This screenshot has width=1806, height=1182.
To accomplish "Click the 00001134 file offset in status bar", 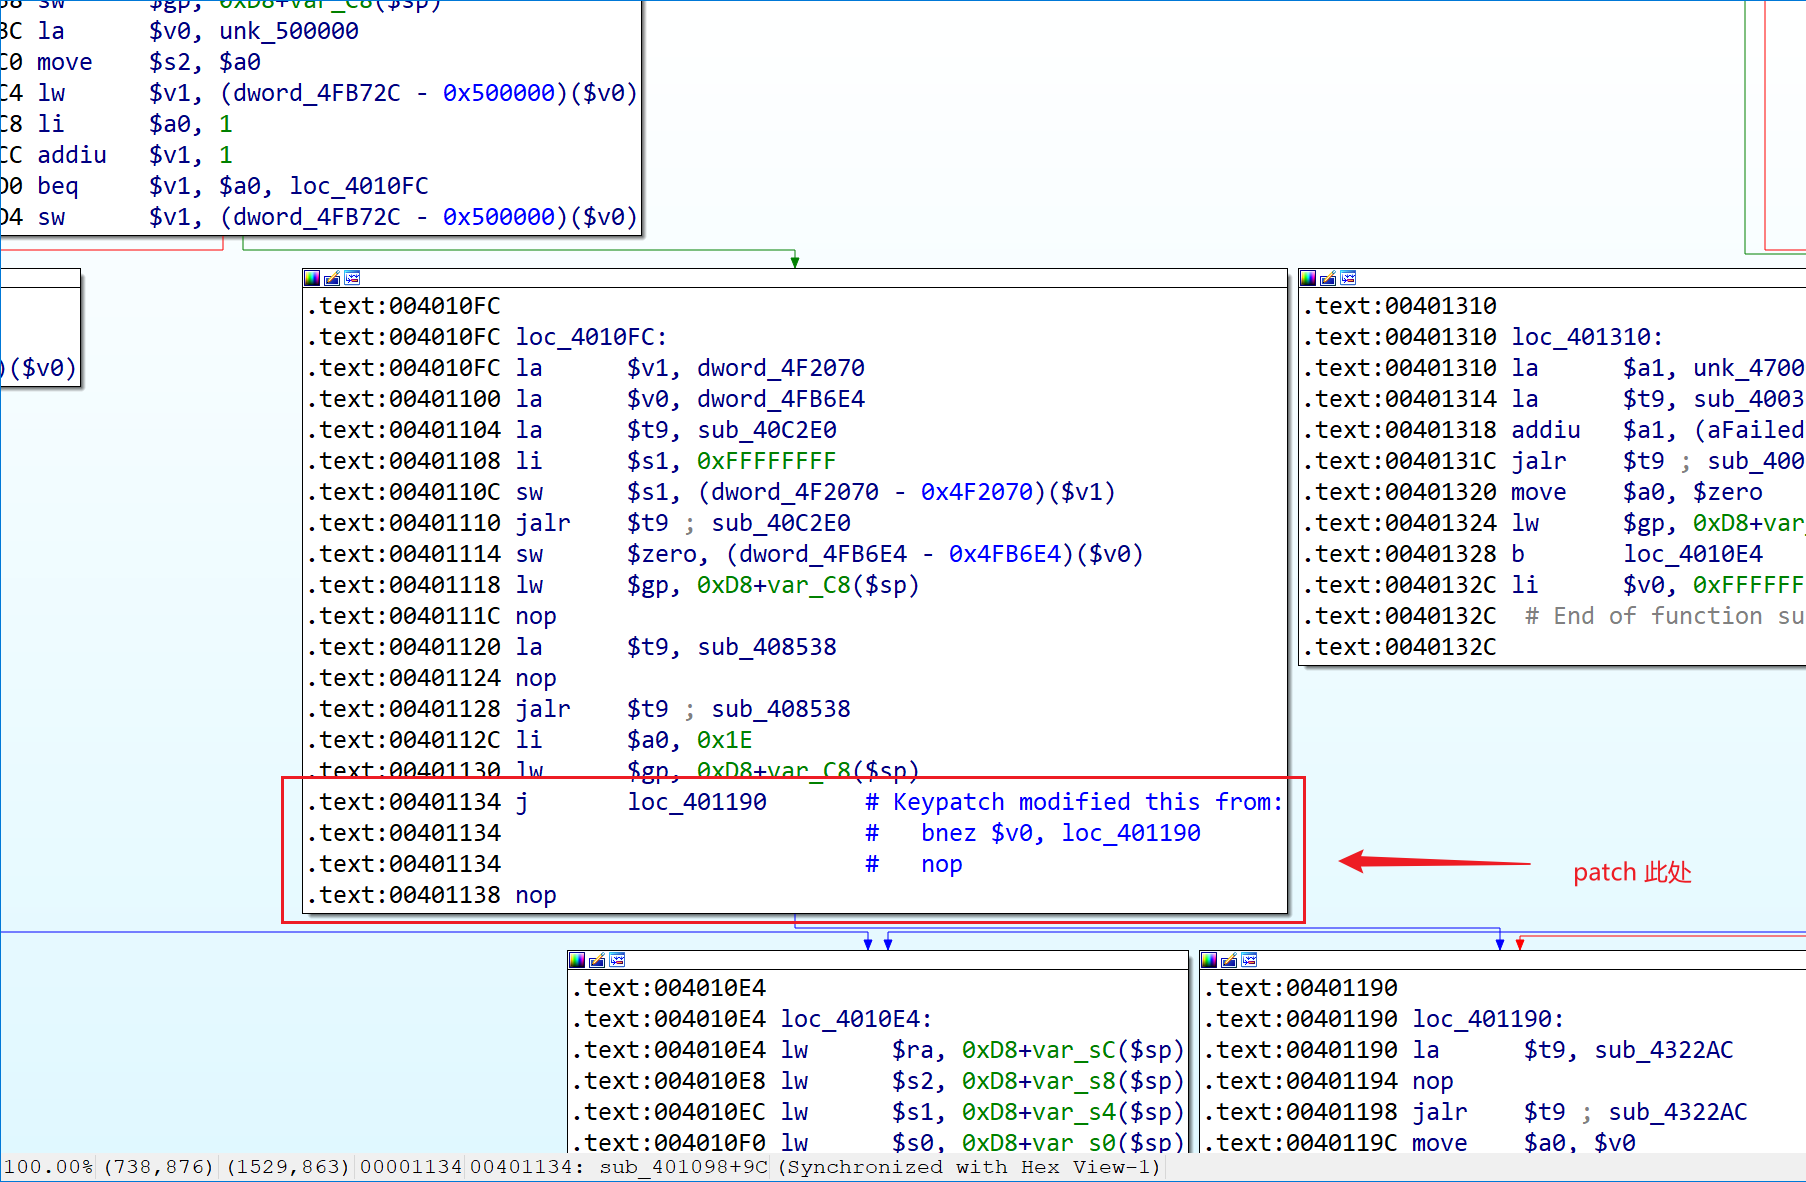I will (x=411, y=1167).
